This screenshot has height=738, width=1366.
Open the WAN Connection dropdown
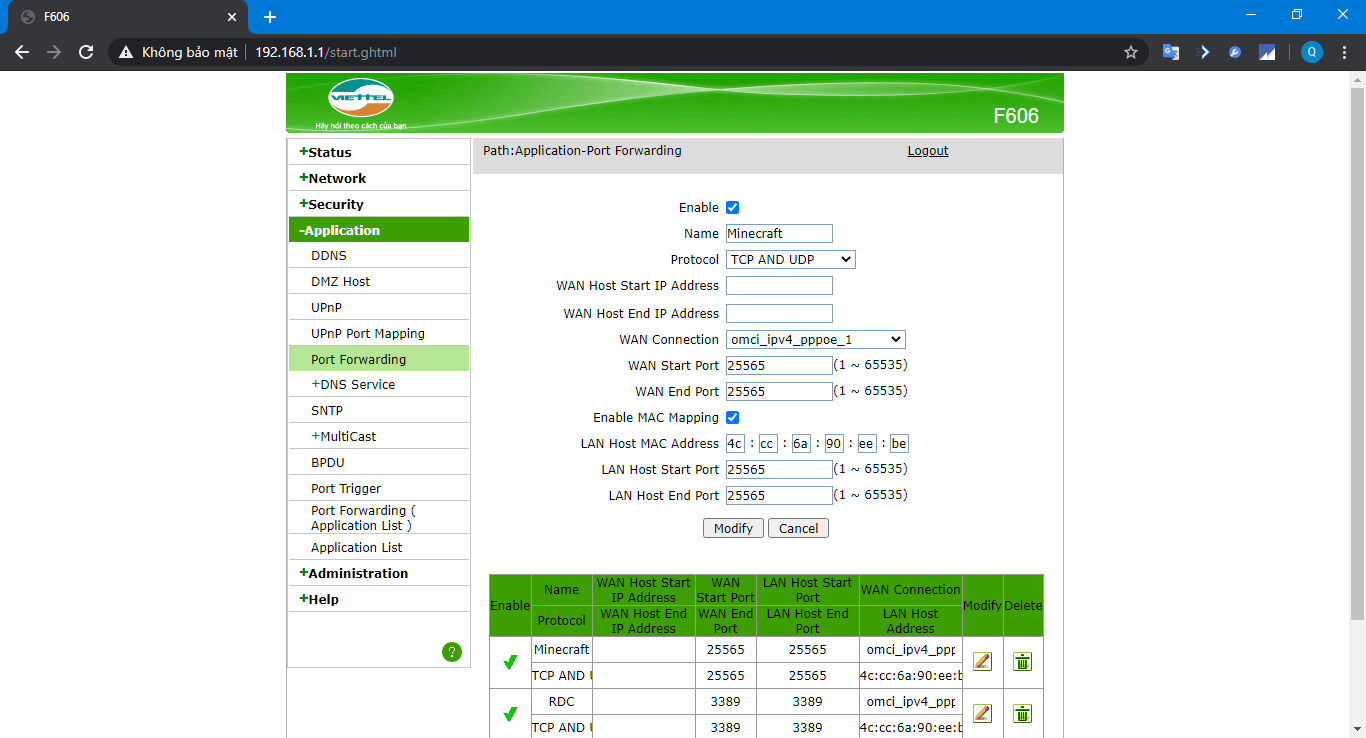[x=815, y=340]
